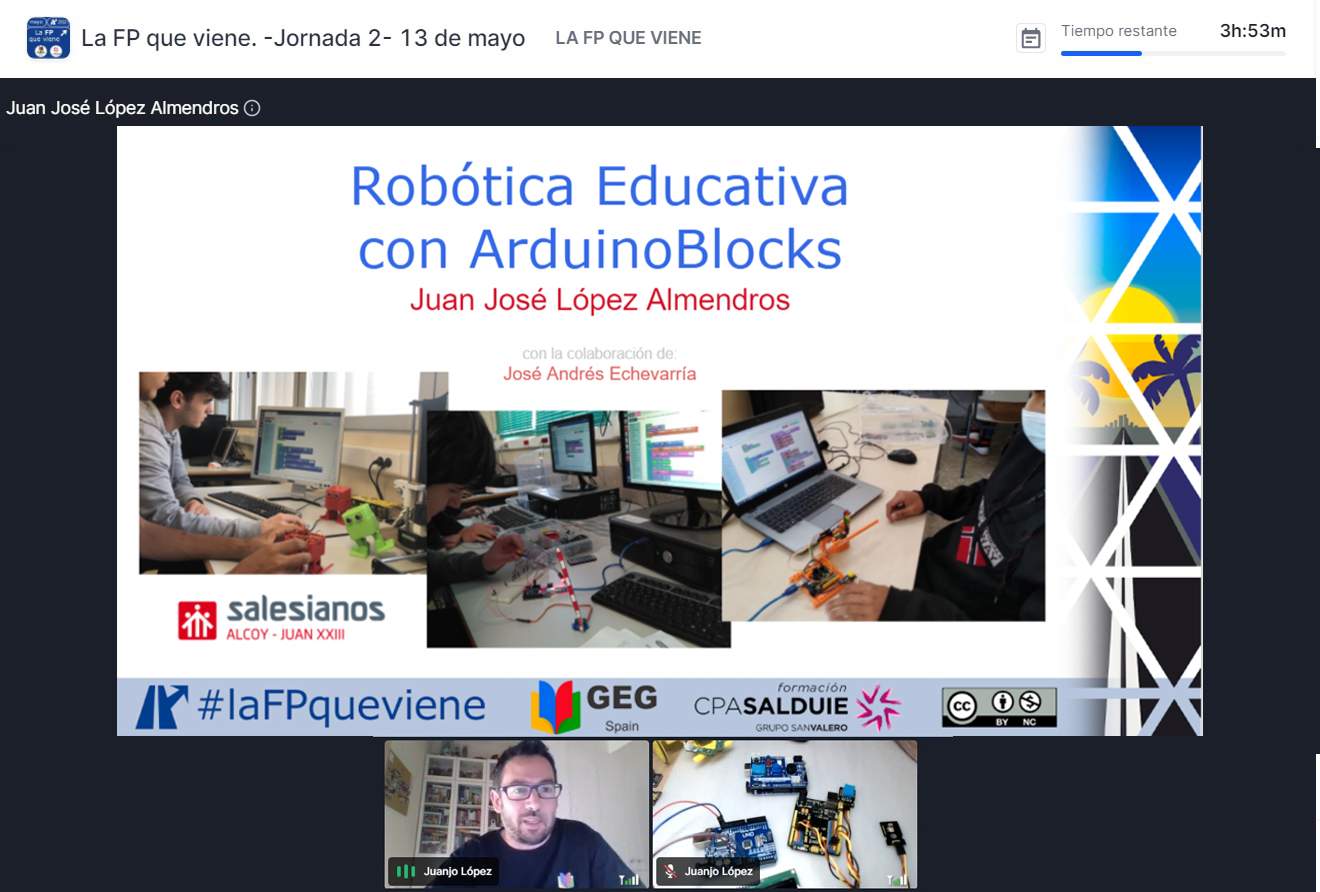
Task: Click the LA FP QUE VIENE organizer label
Action: [628, 39]
